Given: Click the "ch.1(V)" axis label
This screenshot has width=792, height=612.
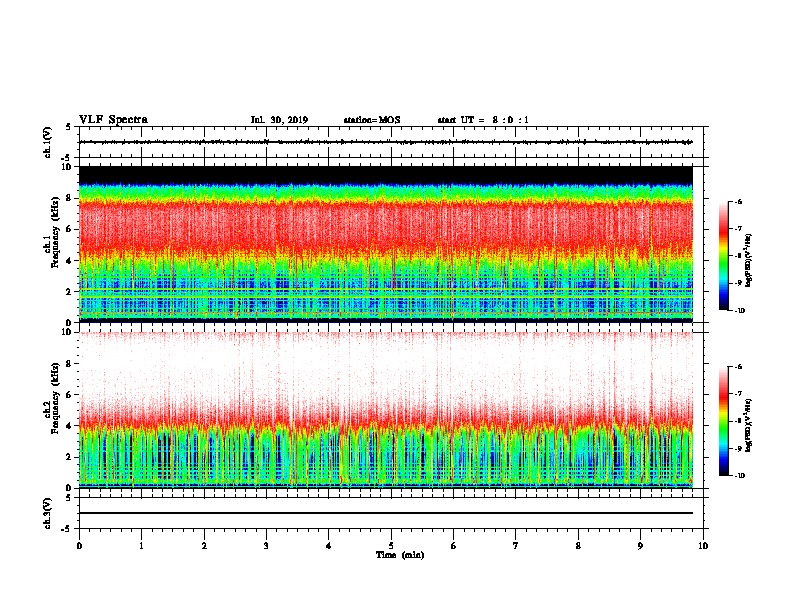Looking at the screenshot, I should pos(47,142).
